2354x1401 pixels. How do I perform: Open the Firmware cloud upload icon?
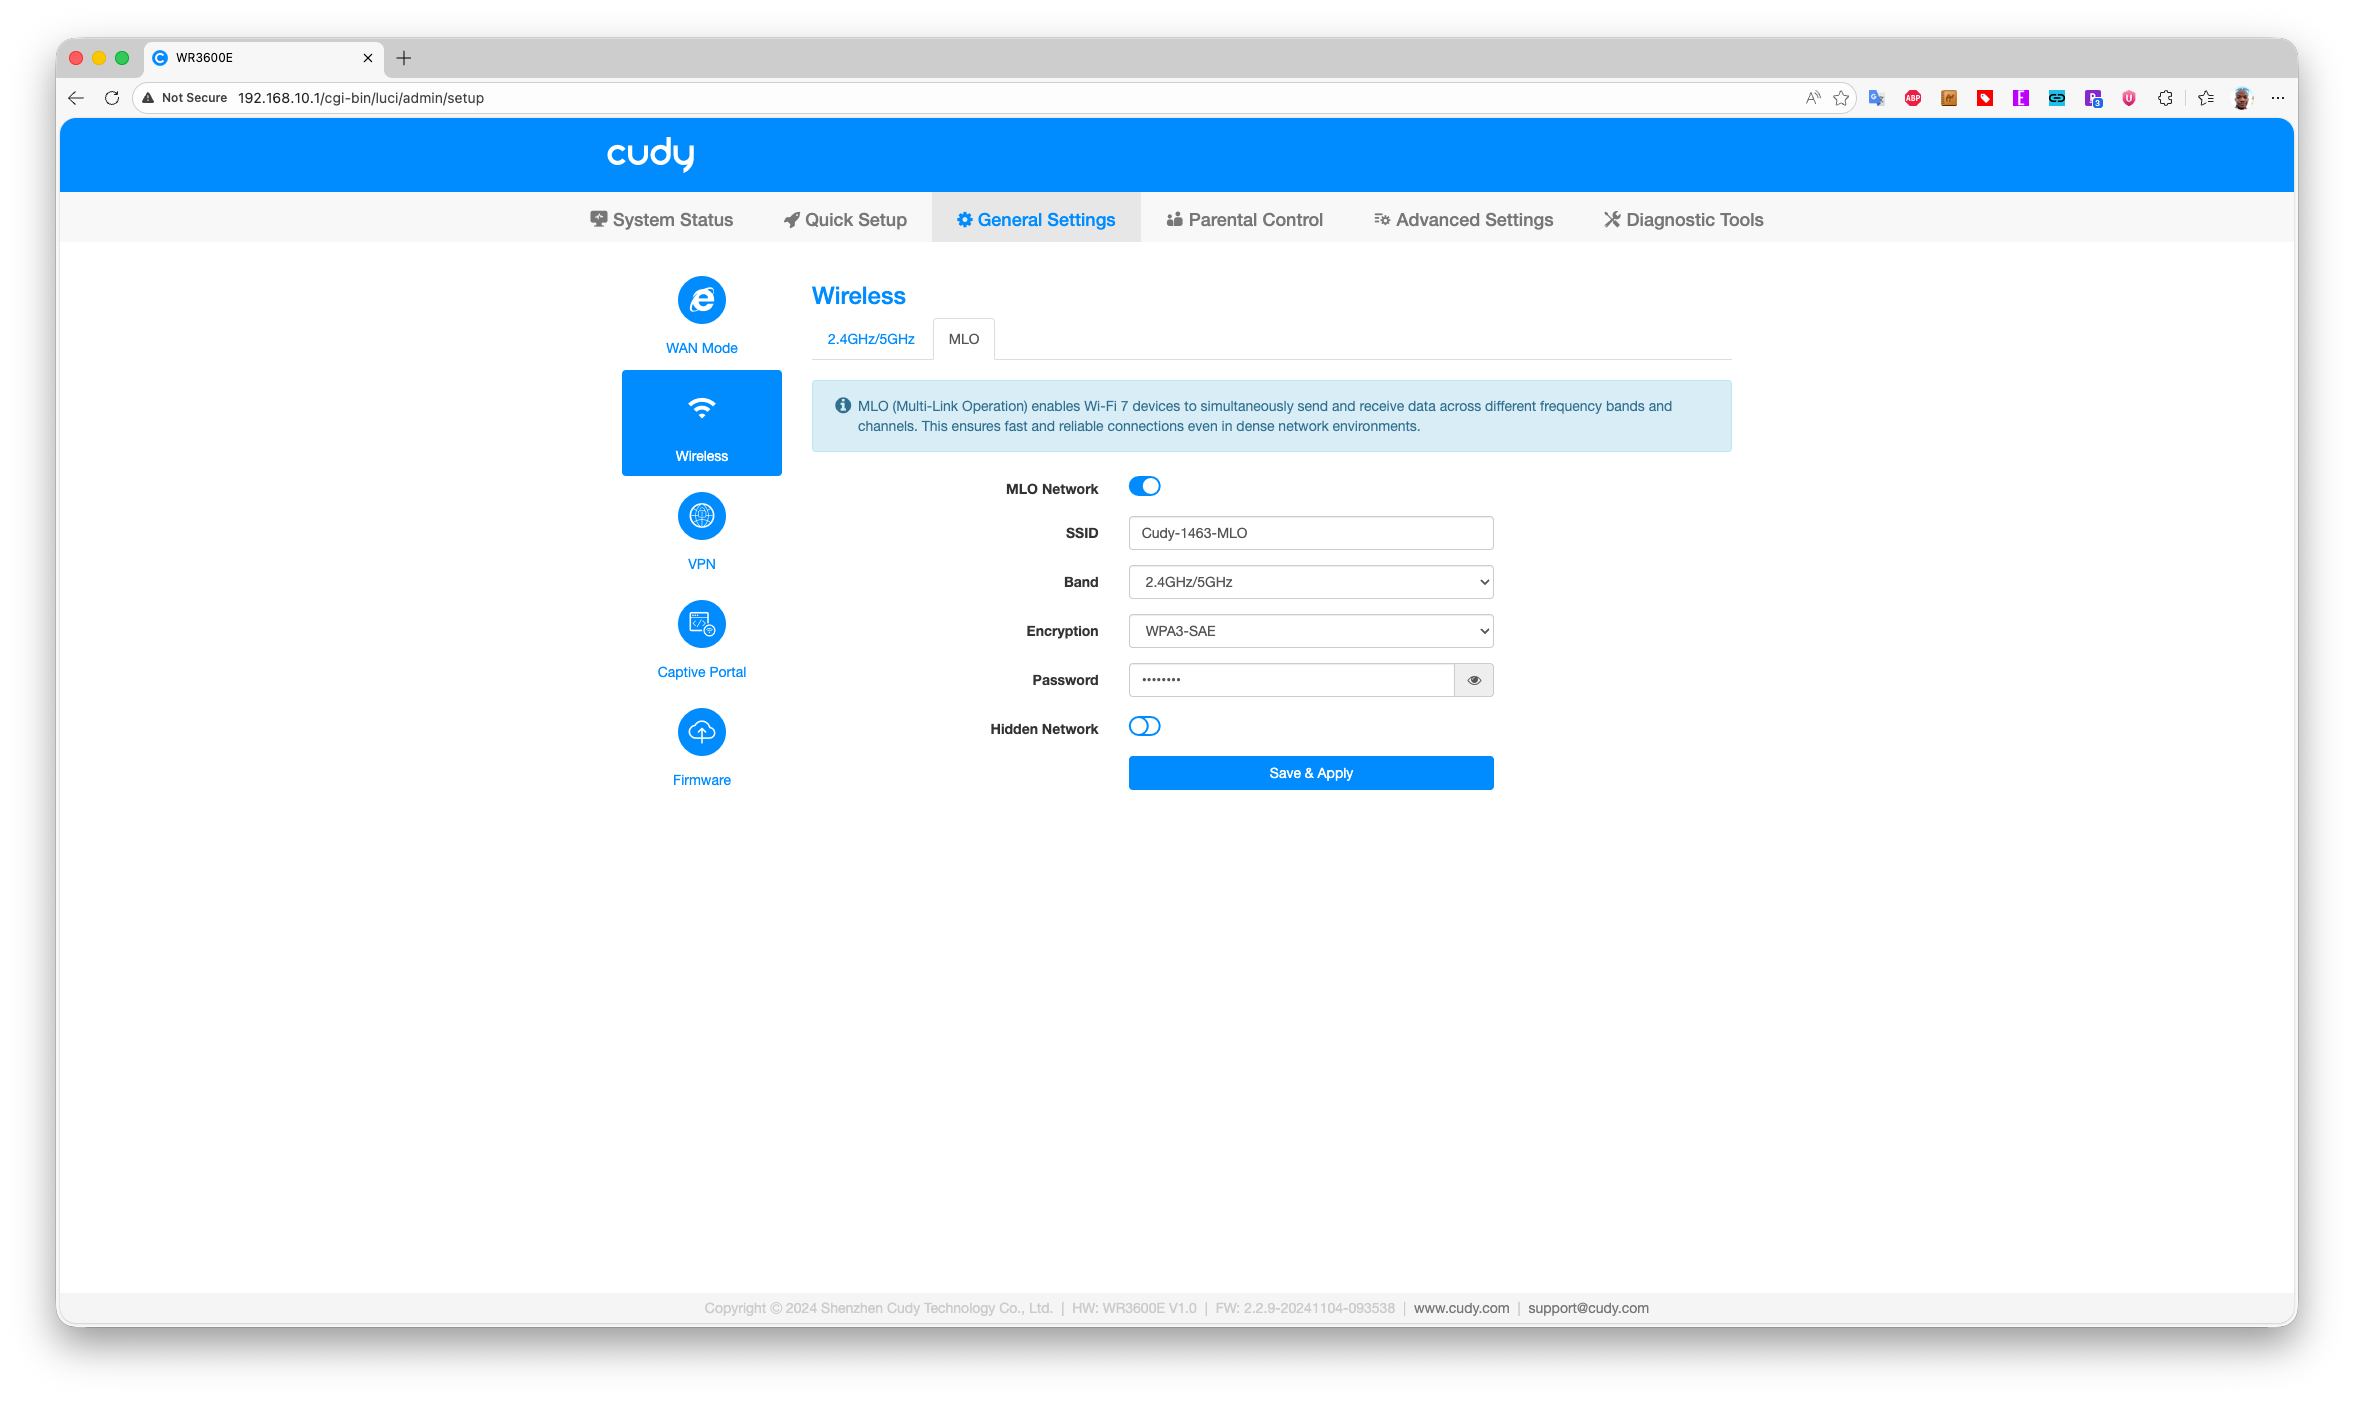coord(701,732)
